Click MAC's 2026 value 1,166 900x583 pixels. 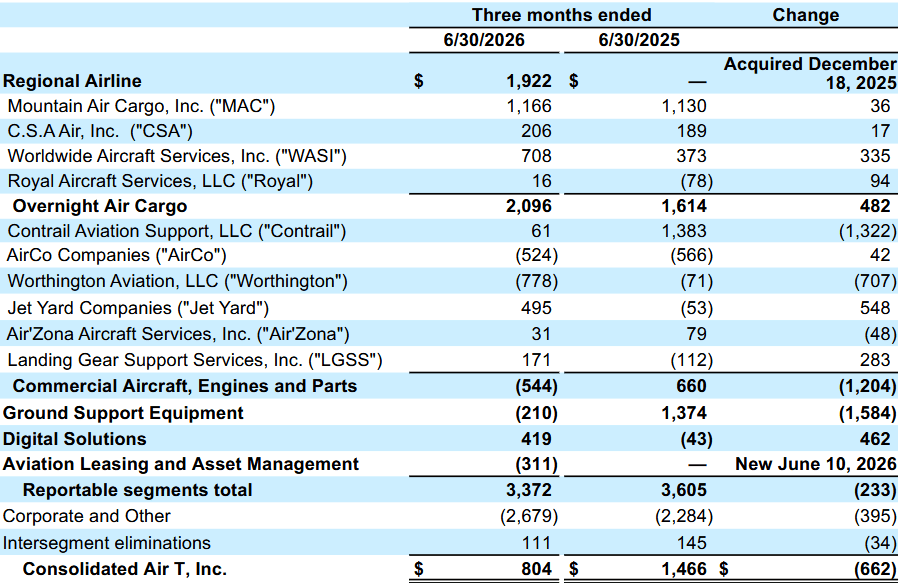click(x=529, y=106)
